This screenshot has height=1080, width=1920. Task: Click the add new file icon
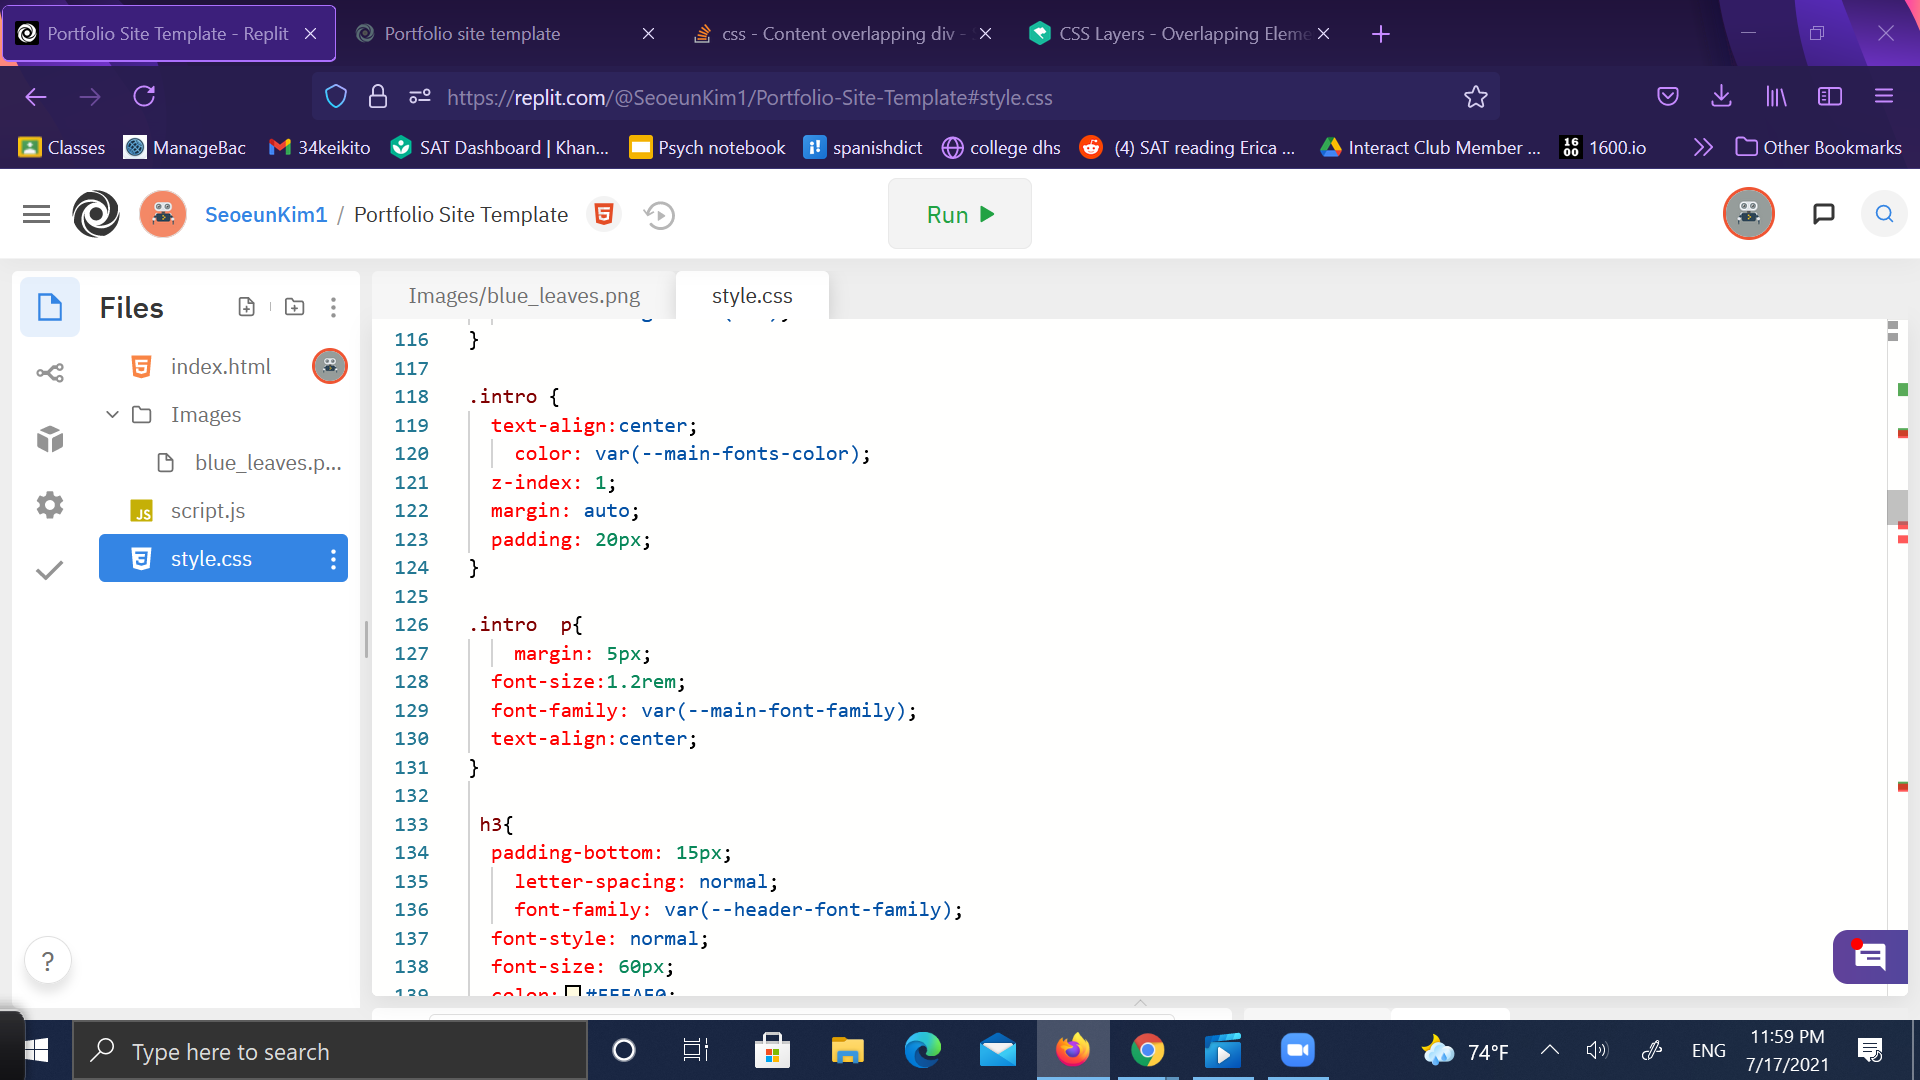pyautogui.click(x=246, y=307)
